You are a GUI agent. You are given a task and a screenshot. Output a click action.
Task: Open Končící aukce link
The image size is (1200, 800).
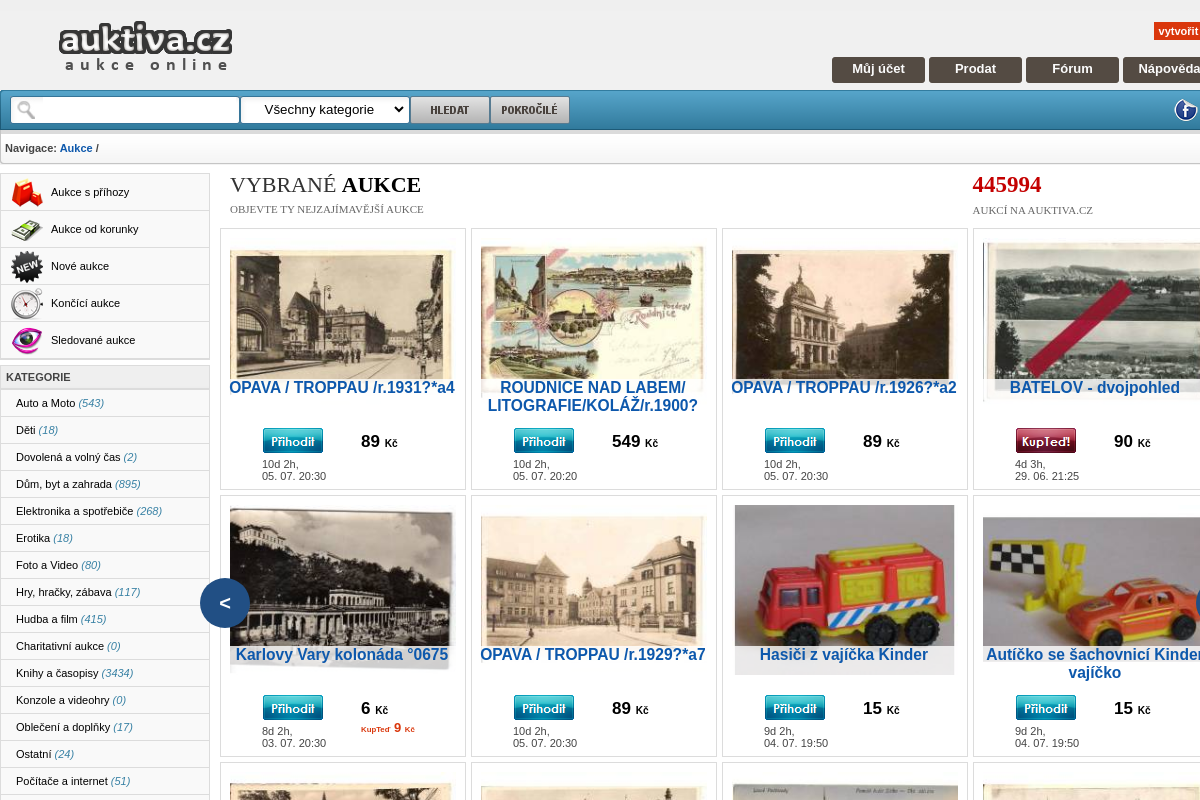(x=85, y=303)
